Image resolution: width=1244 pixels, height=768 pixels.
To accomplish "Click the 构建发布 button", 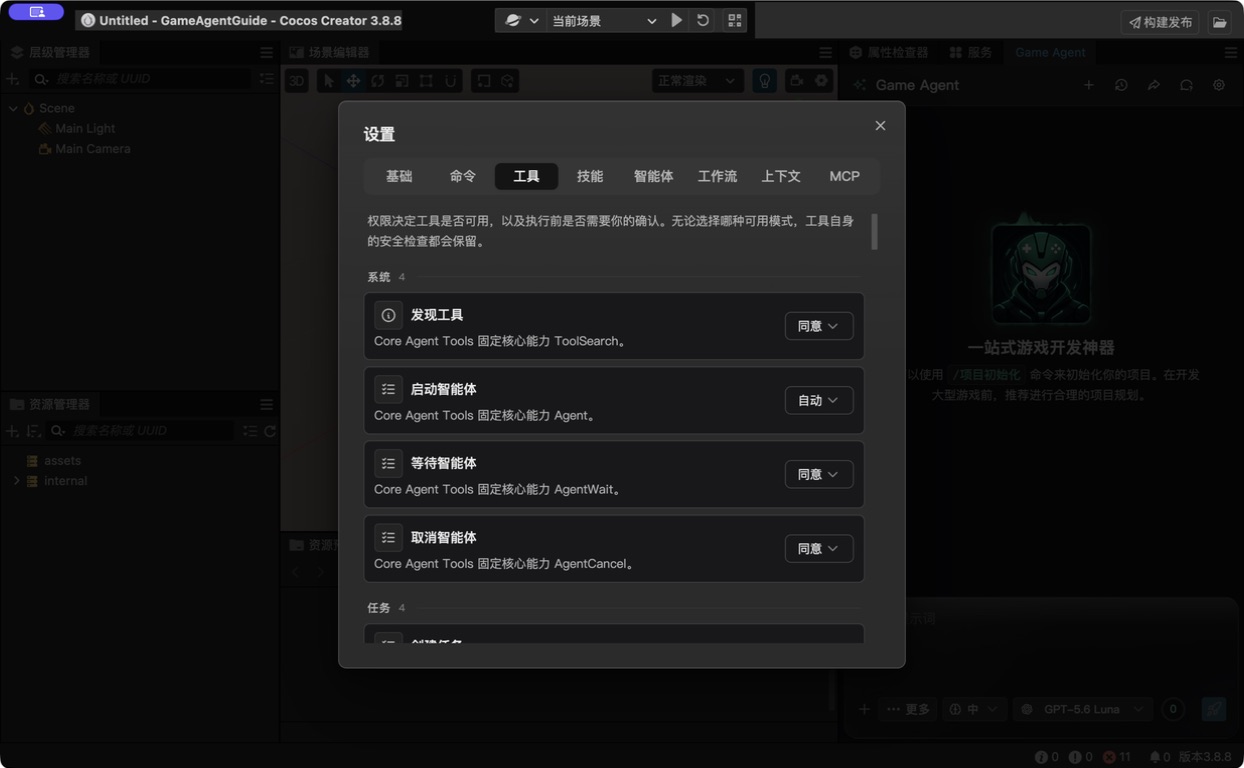I will pyautogui.click(x=1161, y=21).
